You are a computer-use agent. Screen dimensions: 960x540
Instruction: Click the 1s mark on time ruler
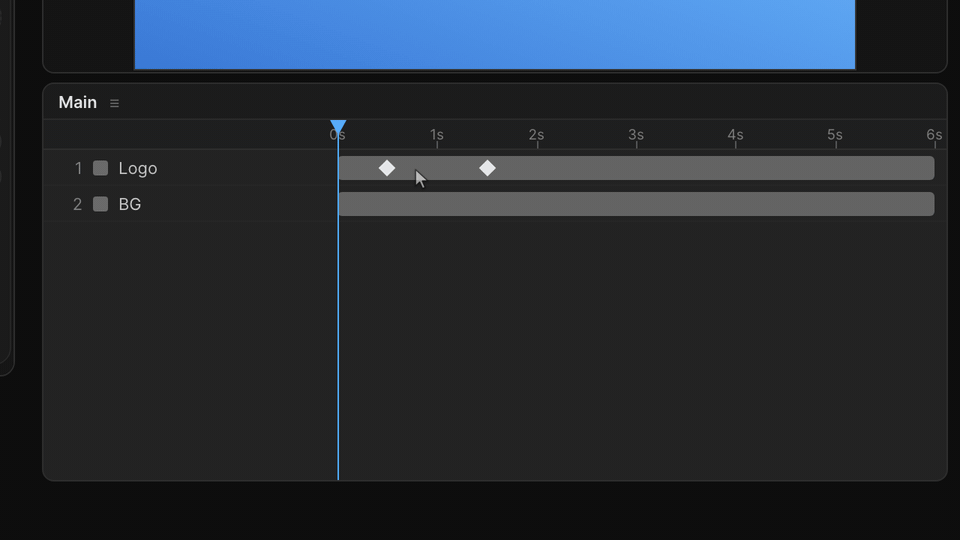point(437,135)
